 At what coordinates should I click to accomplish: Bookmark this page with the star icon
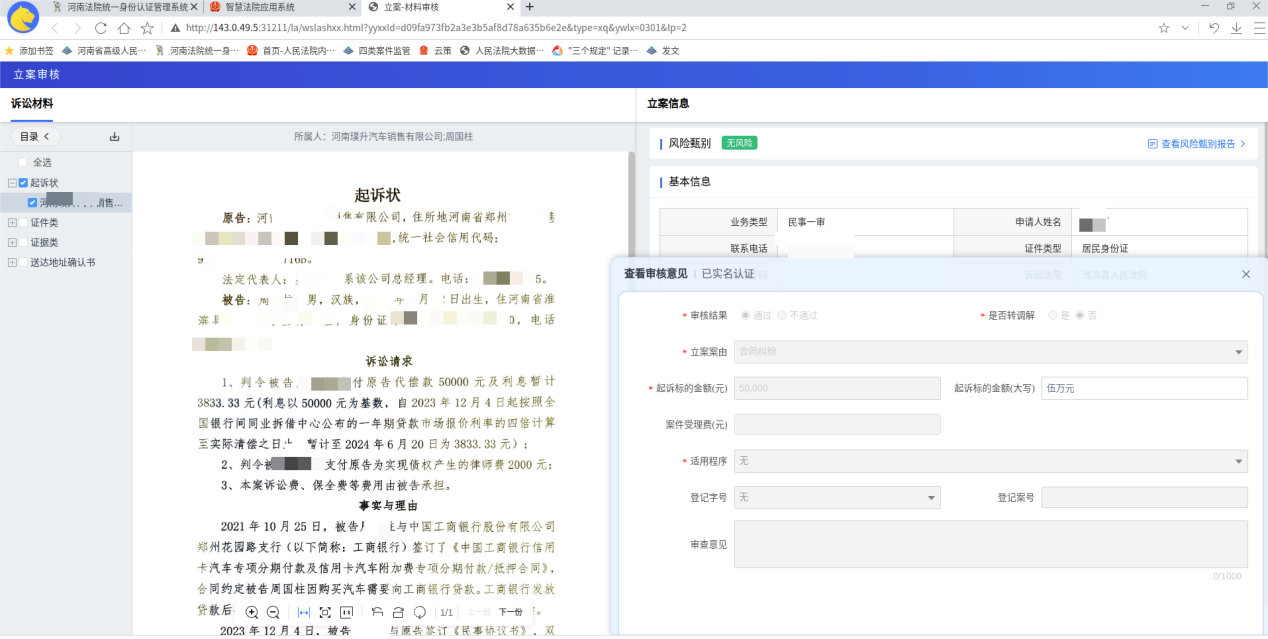click(x=147, y=28)
